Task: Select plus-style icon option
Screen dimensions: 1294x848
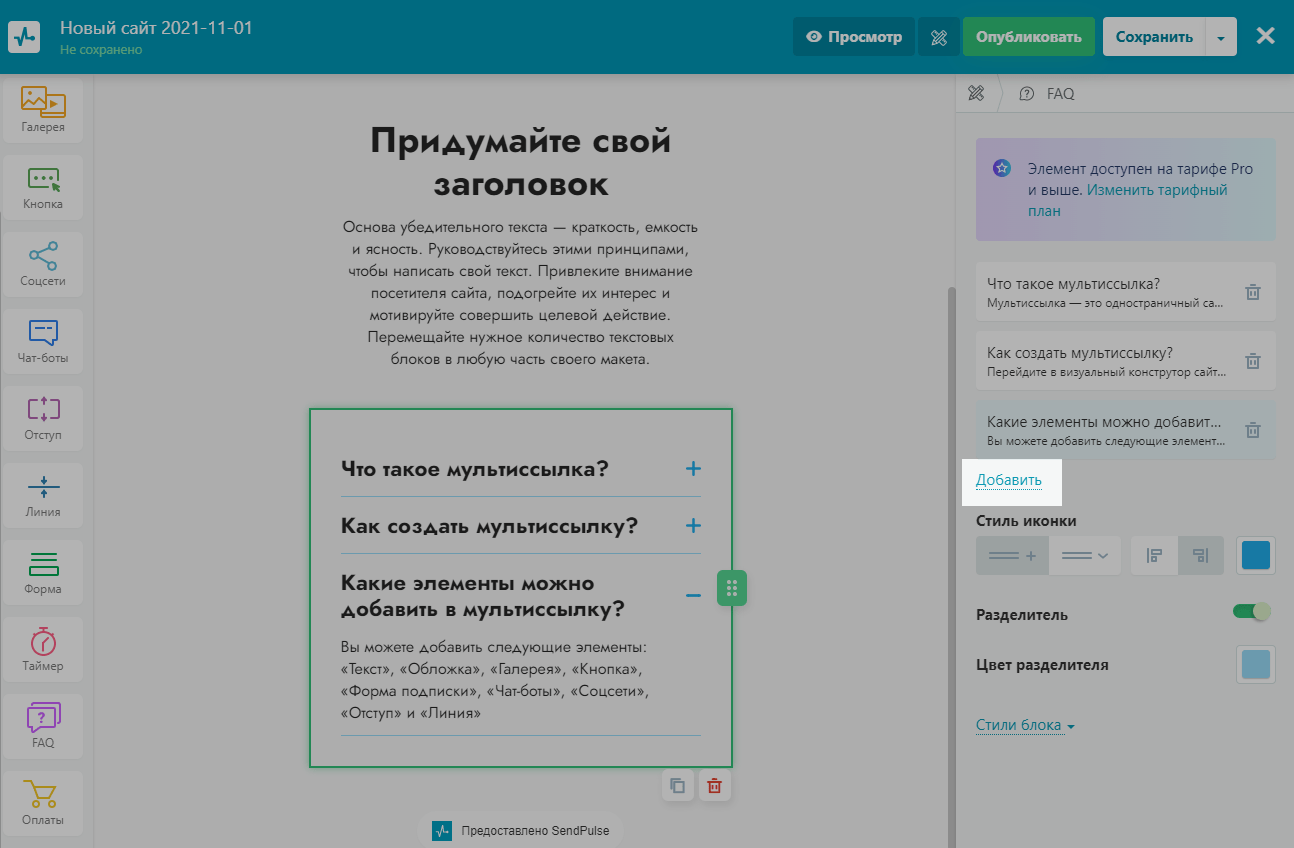Action: point(1012,556)
